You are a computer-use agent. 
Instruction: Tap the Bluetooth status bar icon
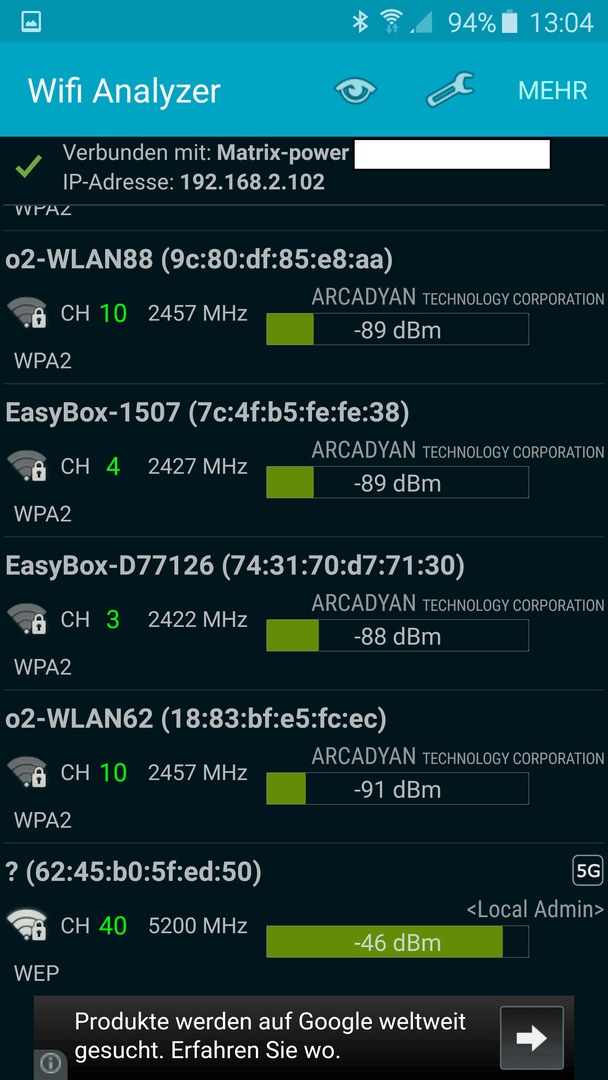click(x=360, y=22)
